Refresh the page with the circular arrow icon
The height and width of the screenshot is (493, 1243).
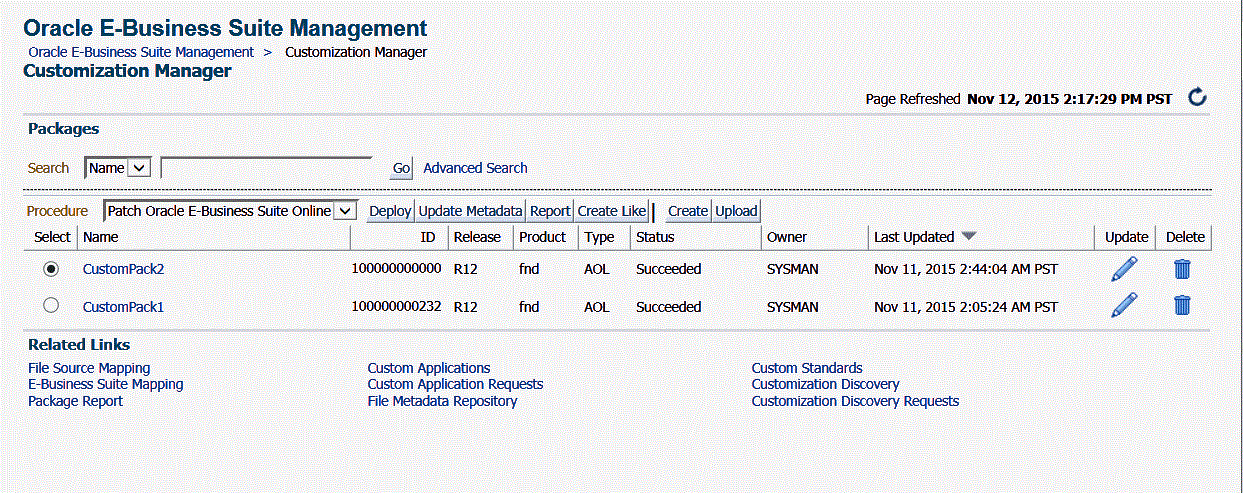1197,97
